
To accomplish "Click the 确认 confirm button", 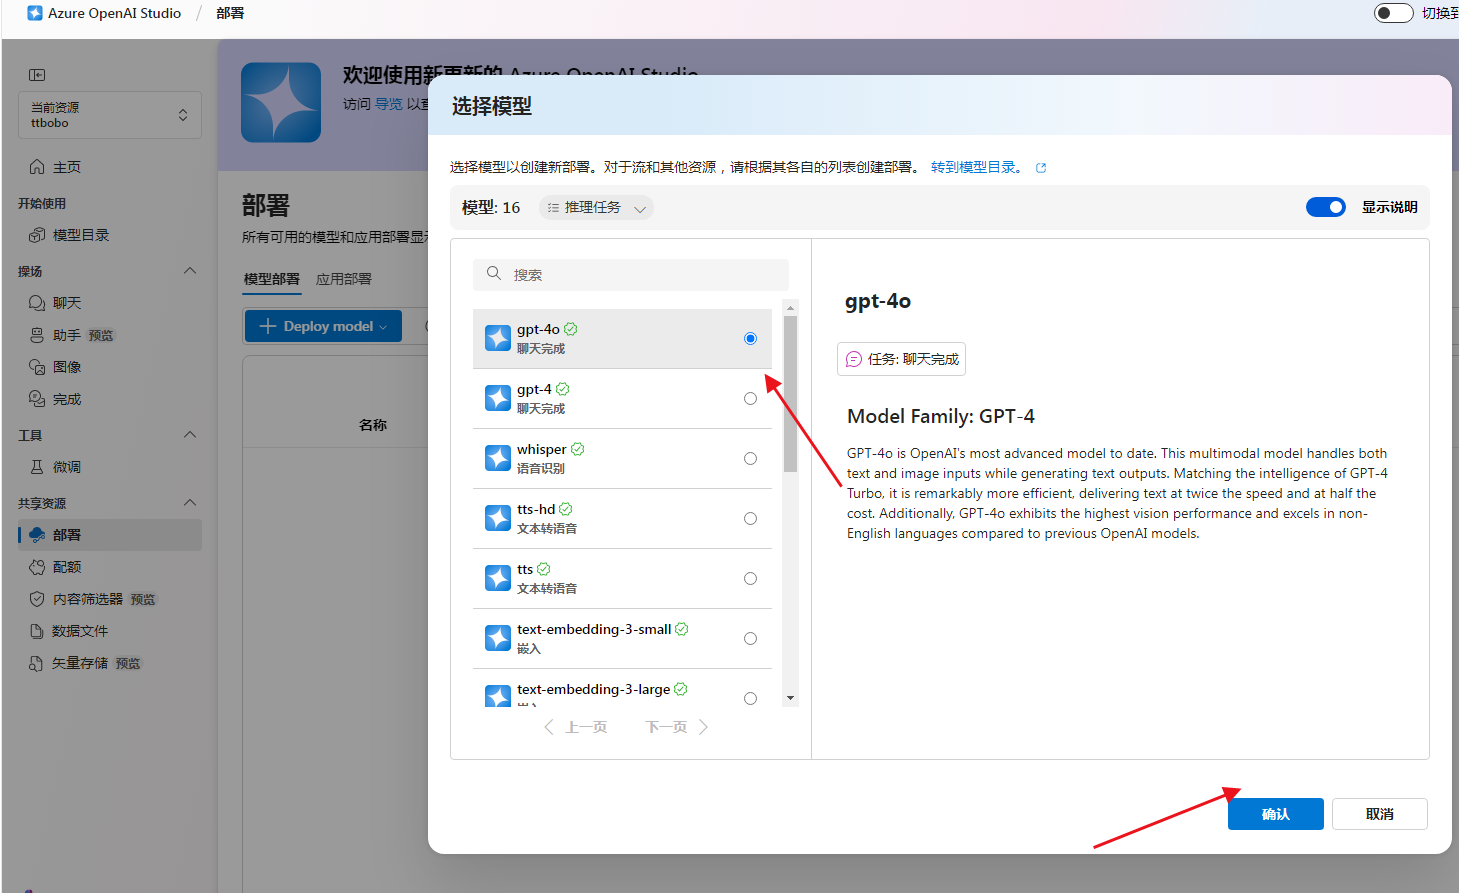I will [1276, 814].
